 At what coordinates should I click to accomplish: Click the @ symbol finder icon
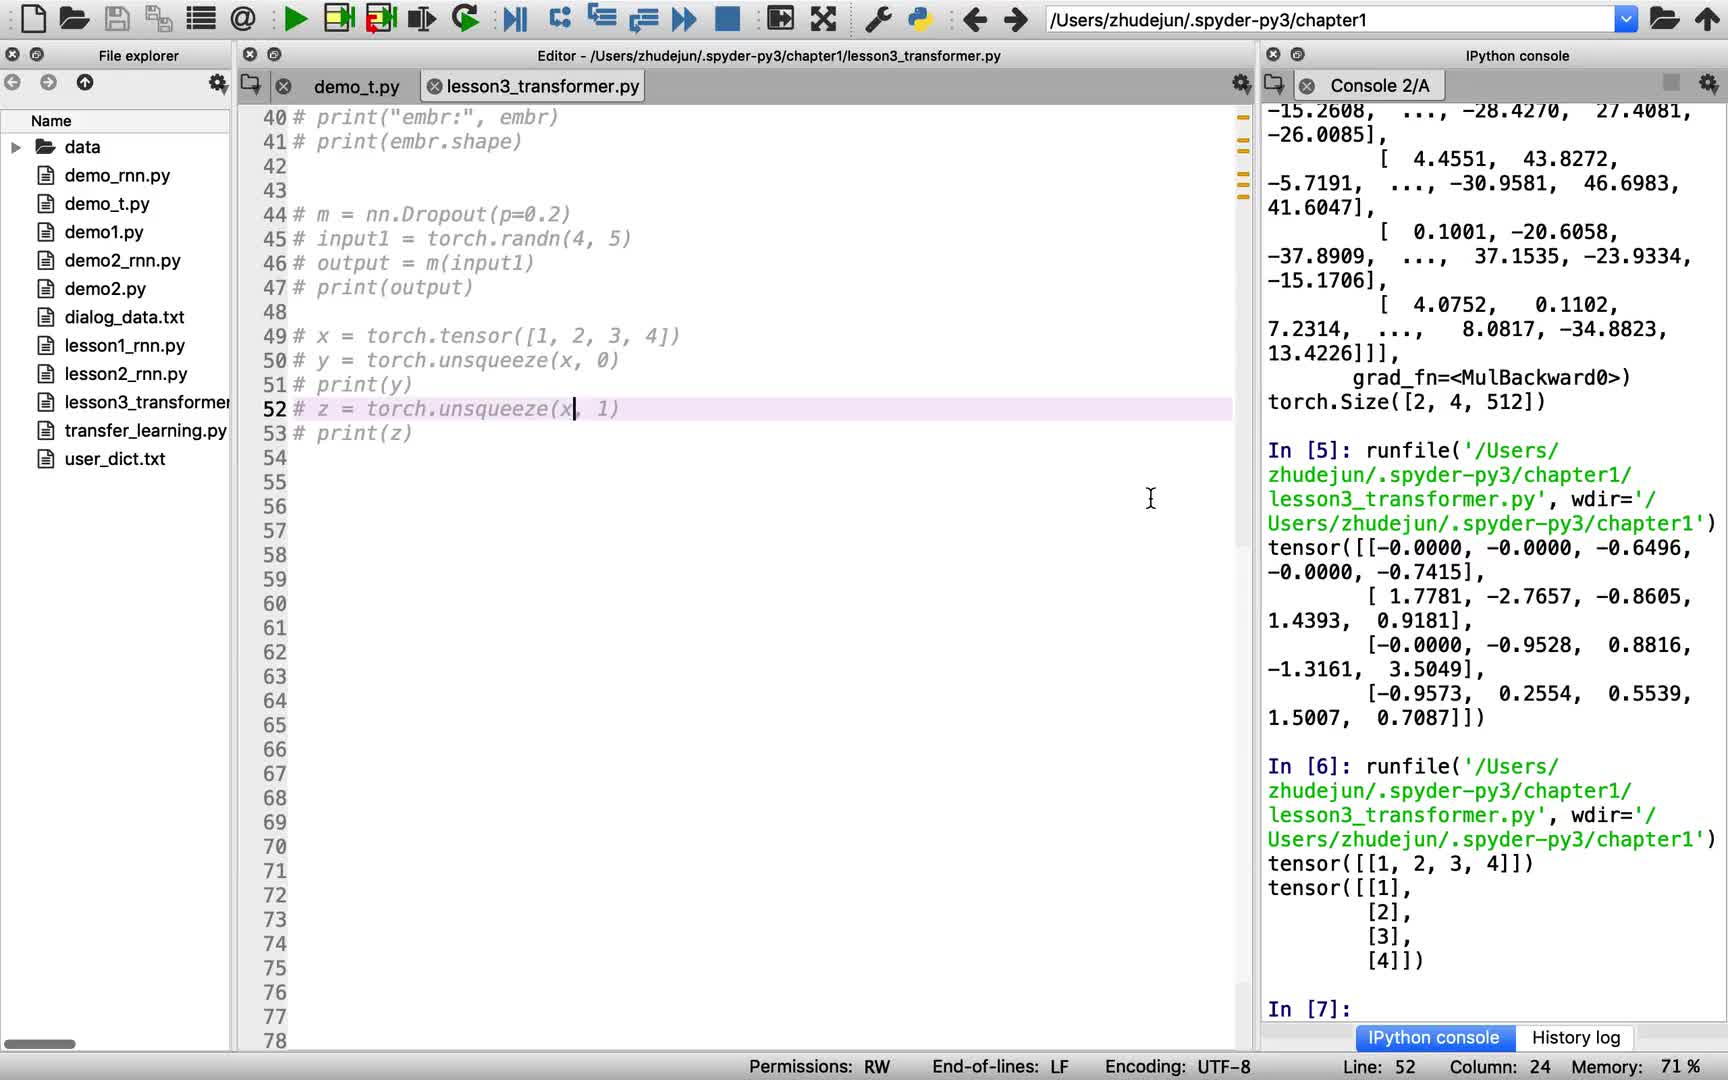coord(243,18)
